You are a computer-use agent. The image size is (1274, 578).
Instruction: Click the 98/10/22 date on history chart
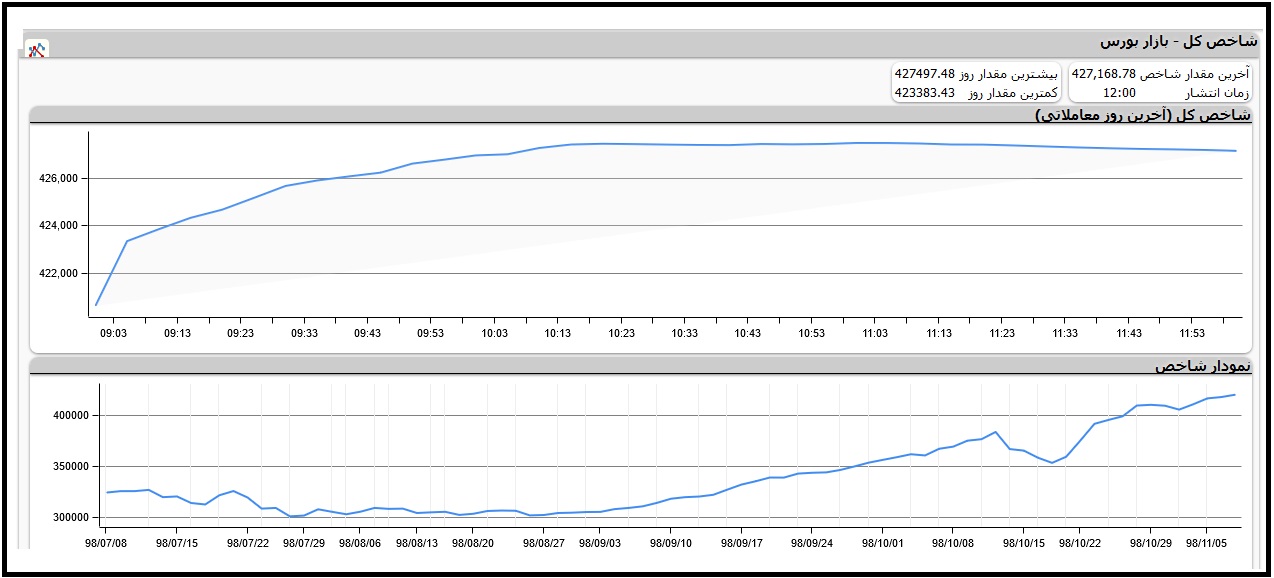1080,544
